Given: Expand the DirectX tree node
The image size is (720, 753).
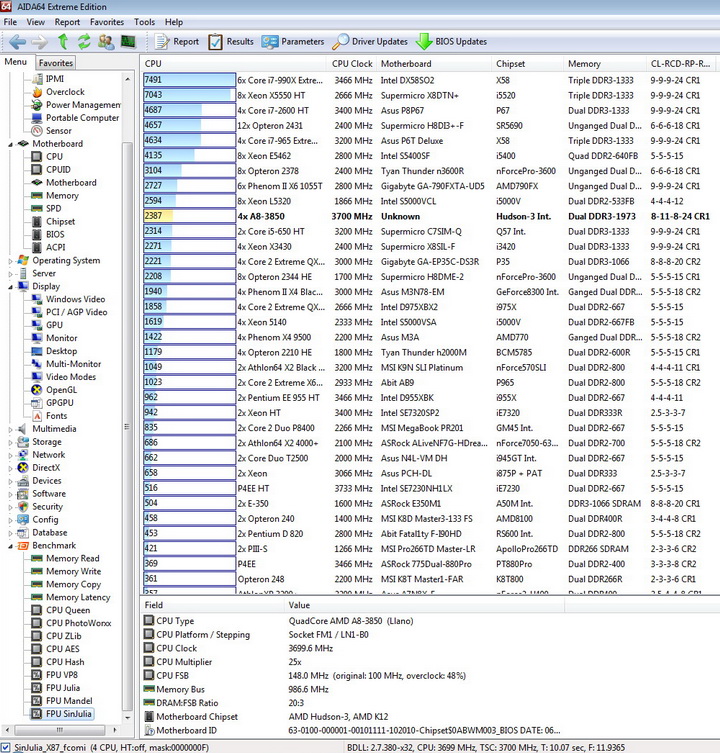Looking at the screenshot, I should (x=11, y=468).
